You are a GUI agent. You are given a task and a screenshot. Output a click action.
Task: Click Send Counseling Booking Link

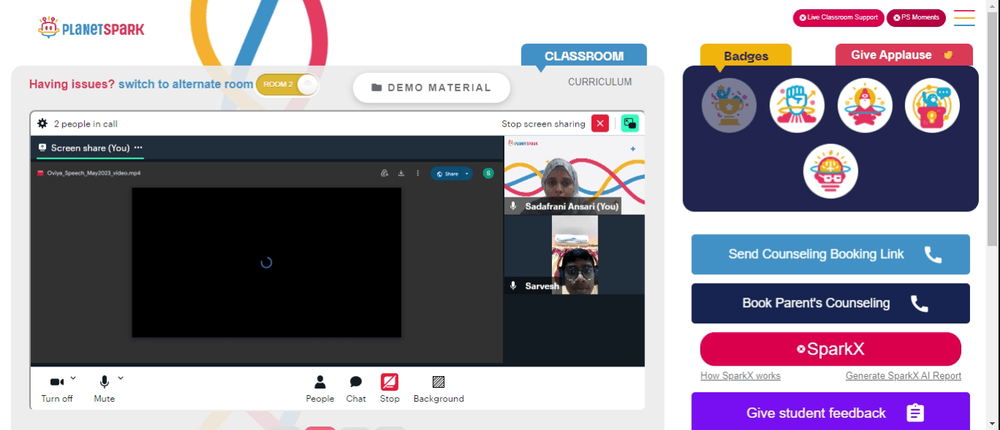pyautogui.click(x=830, y=254)
